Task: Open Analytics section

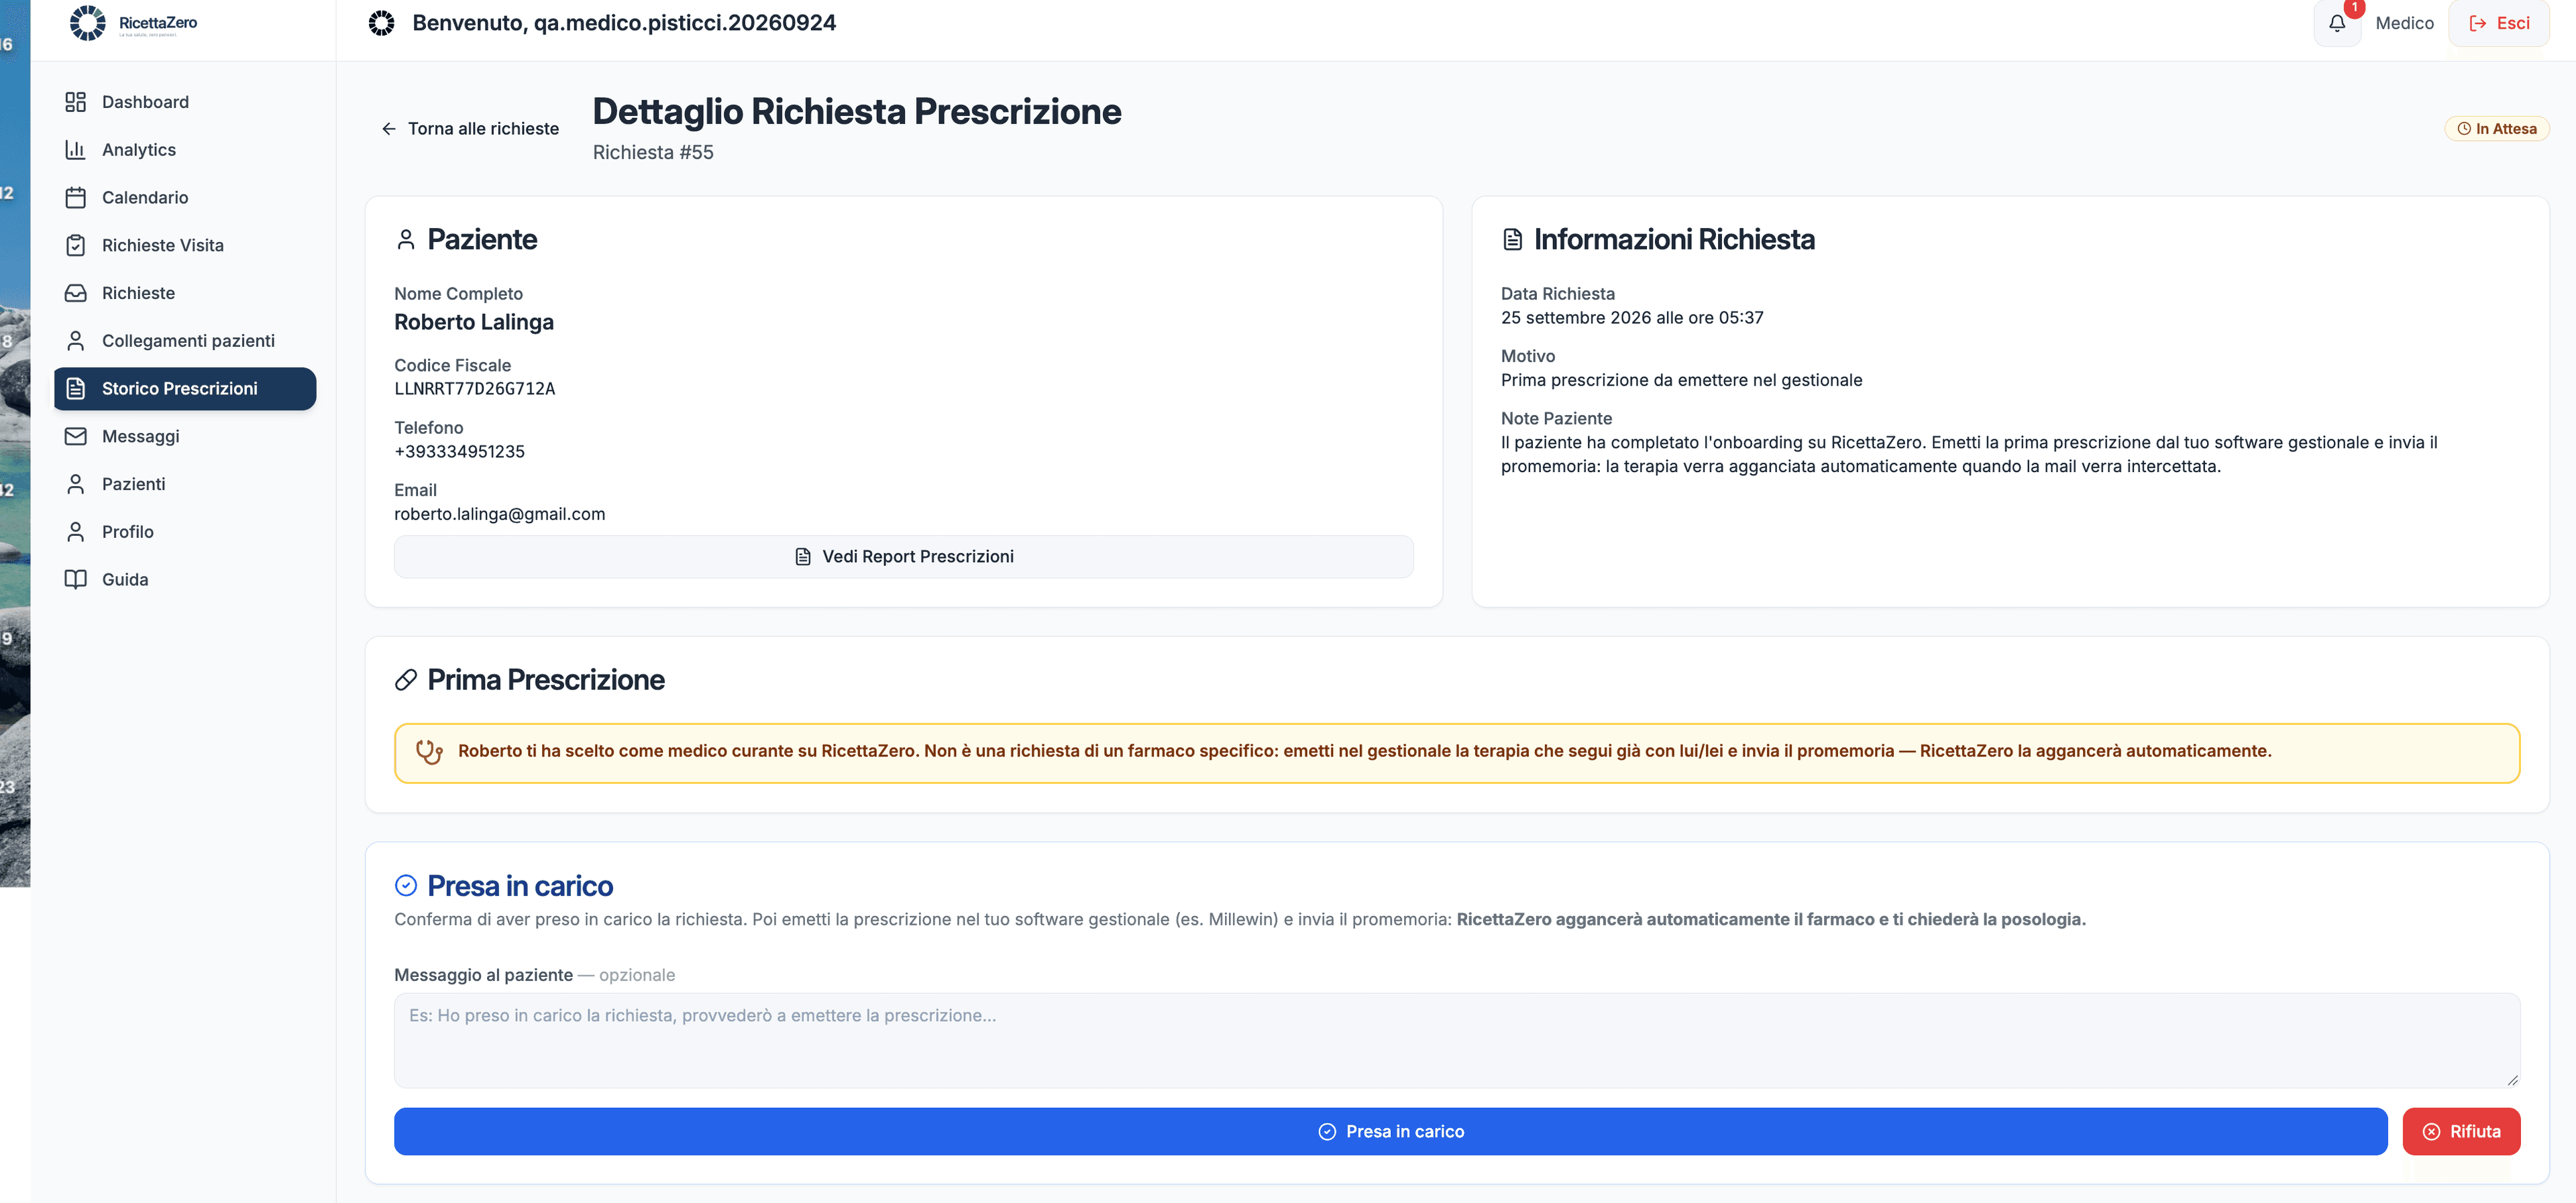Action: (x=185, y=150)
